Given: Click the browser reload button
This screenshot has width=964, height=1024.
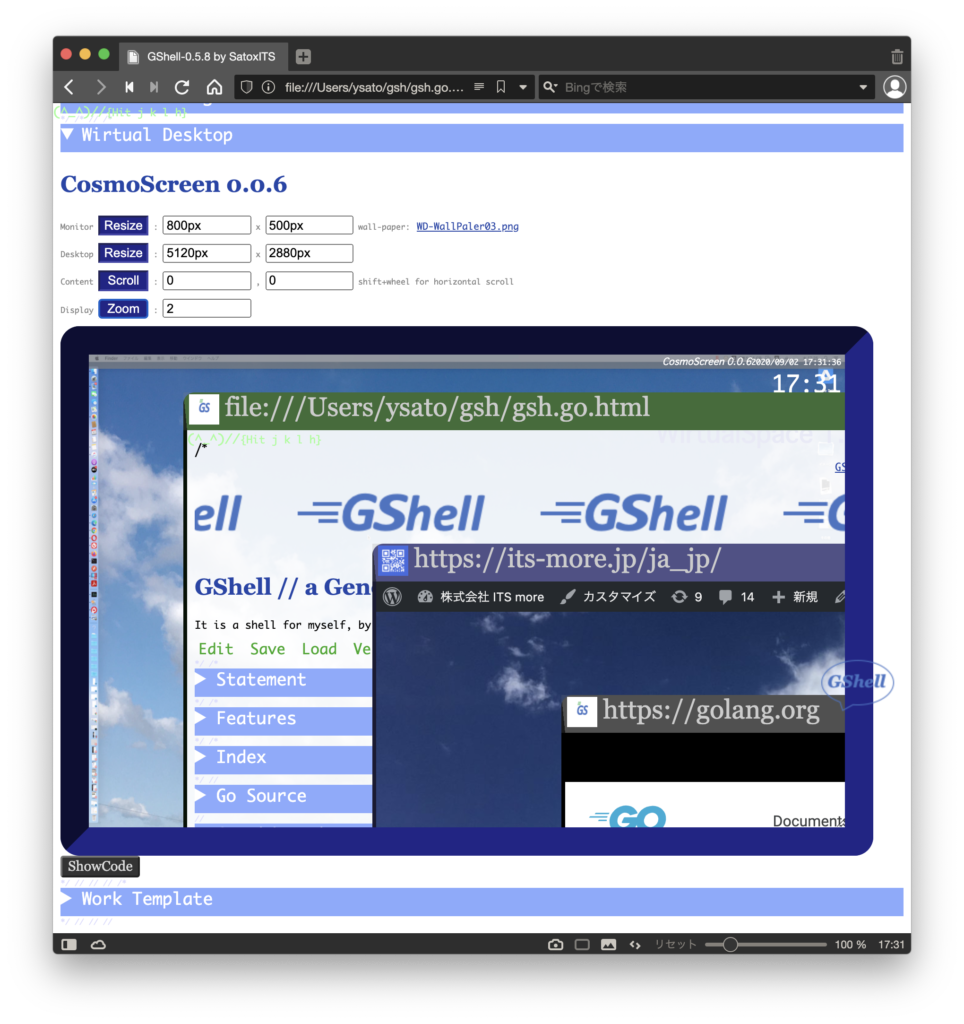Looking at the screenshot, I should pyautogui.click(x=182, y=87).
